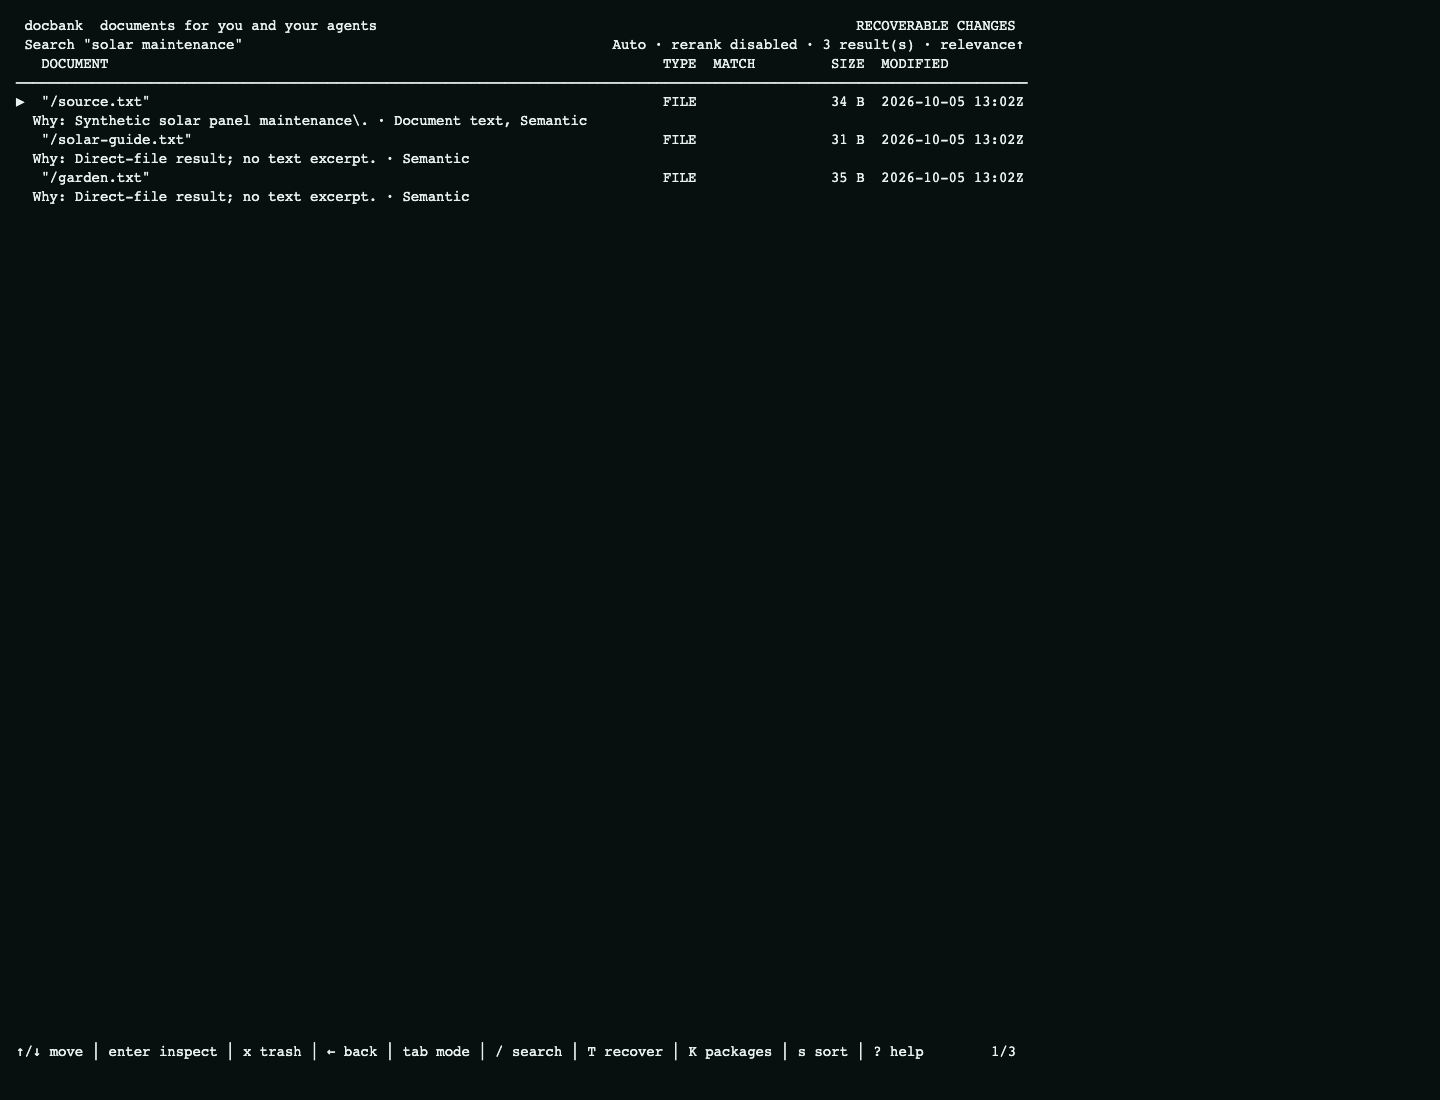Click the '3 result(s)' count
This screenshot has width=1440, height=1100.
tap(868, 45)
